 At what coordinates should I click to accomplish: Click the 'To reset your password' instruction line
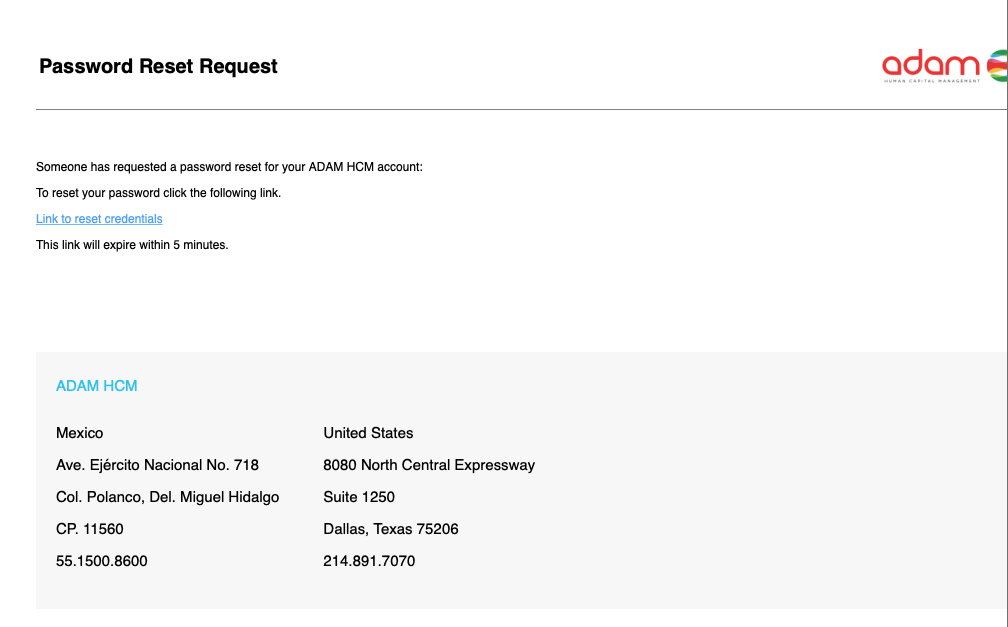159,193
